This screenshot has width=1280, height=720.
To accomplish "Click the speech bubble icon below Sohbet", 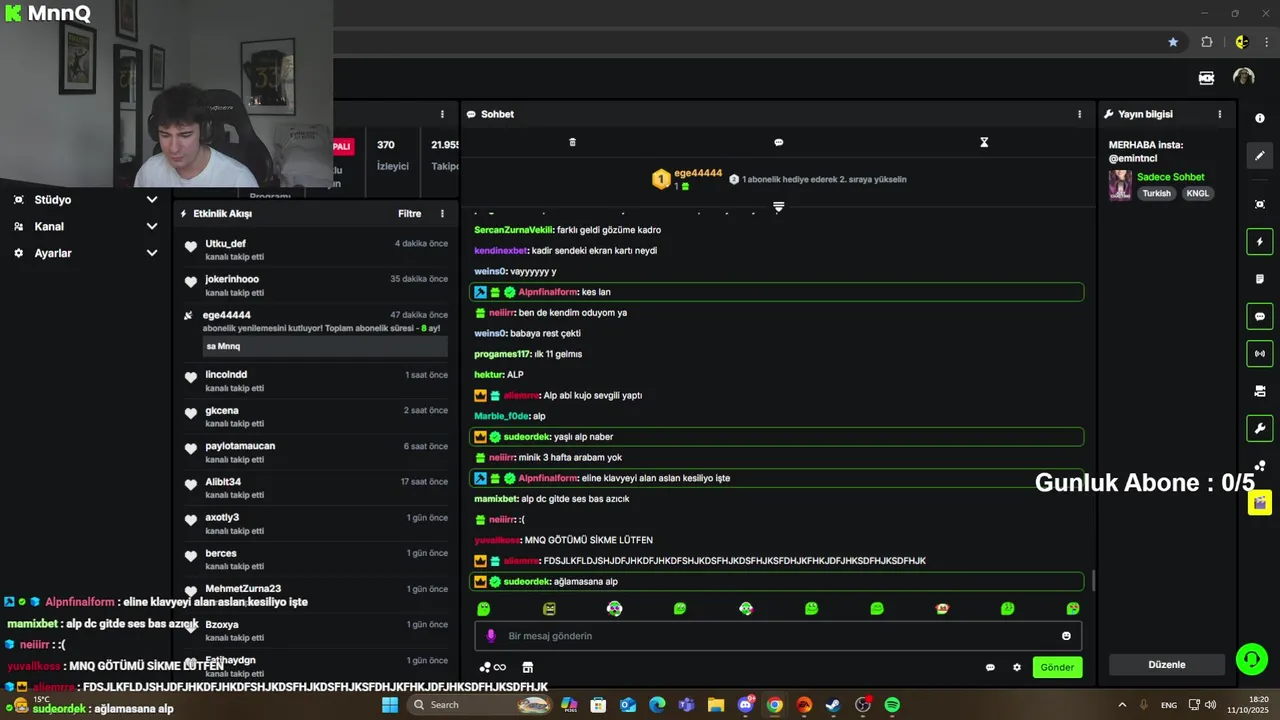I will coord(778,142).
